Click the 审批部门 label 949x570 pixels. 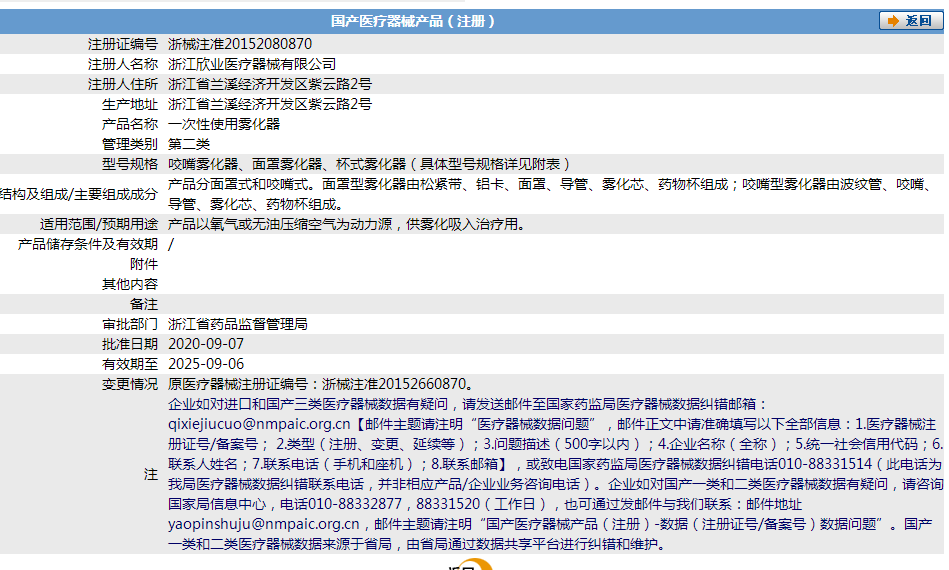pyautogui.click(x=130, y=324)
